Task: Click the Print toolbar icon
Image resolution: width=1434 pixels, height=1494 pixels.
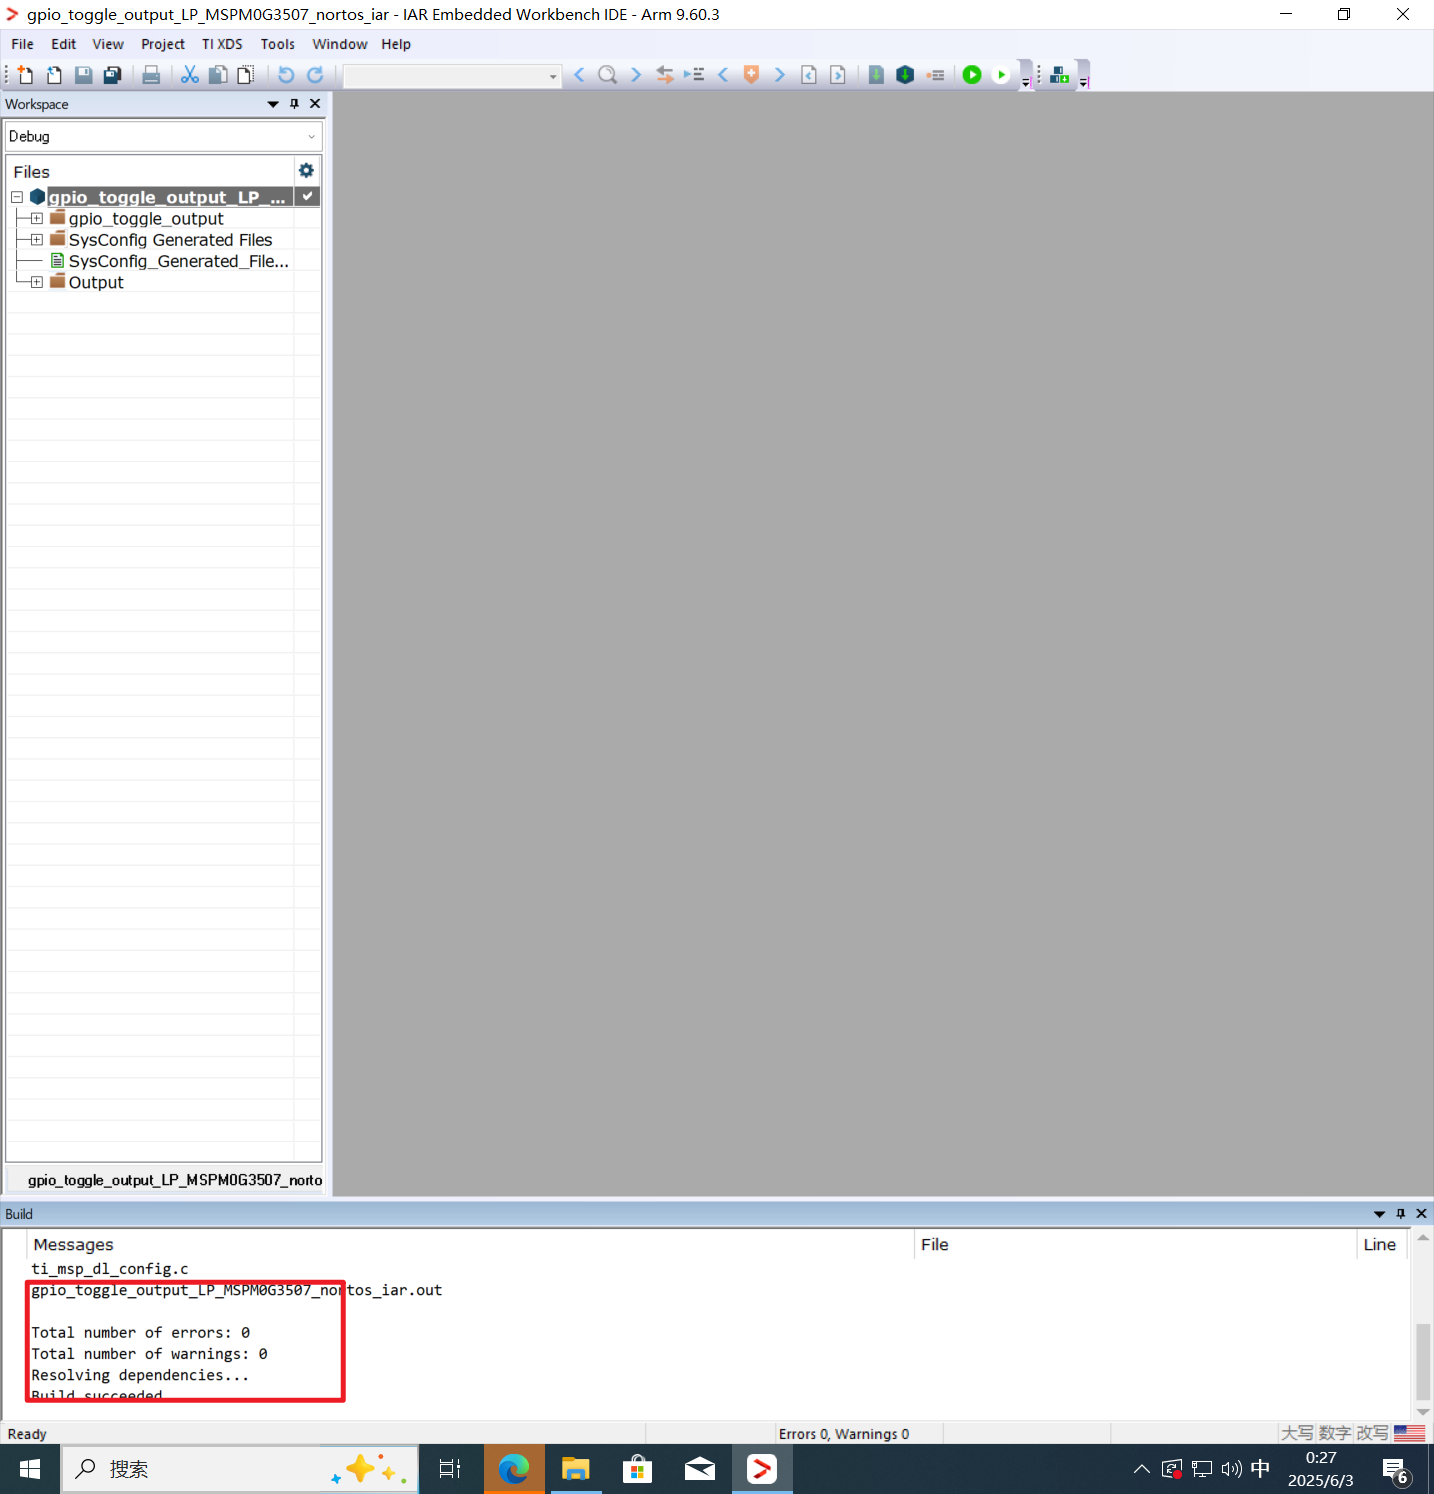Action: click(151, 75)
